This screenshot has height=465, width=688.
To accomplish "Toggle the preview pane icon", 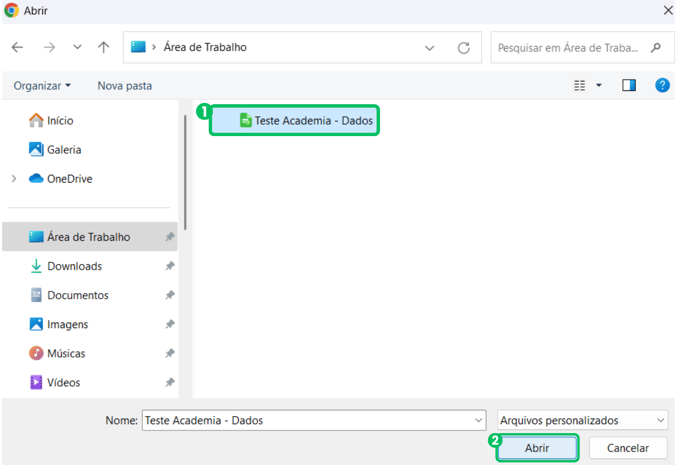I will (629, 86).
